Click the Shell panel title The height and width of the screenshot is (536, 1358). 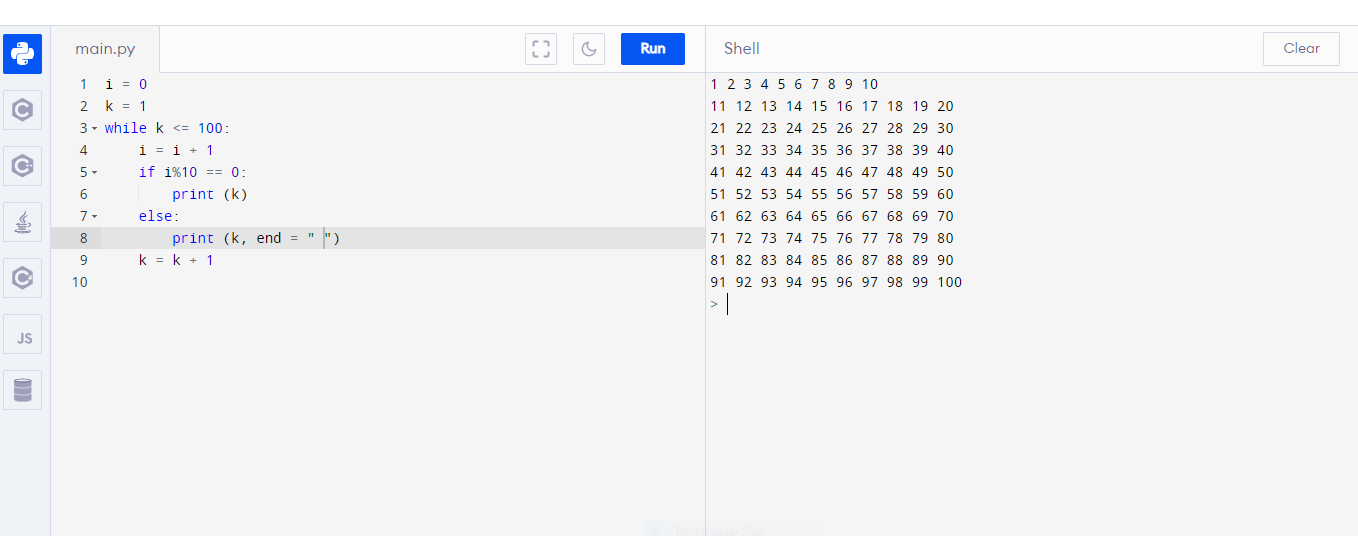[x=742, y=48]
